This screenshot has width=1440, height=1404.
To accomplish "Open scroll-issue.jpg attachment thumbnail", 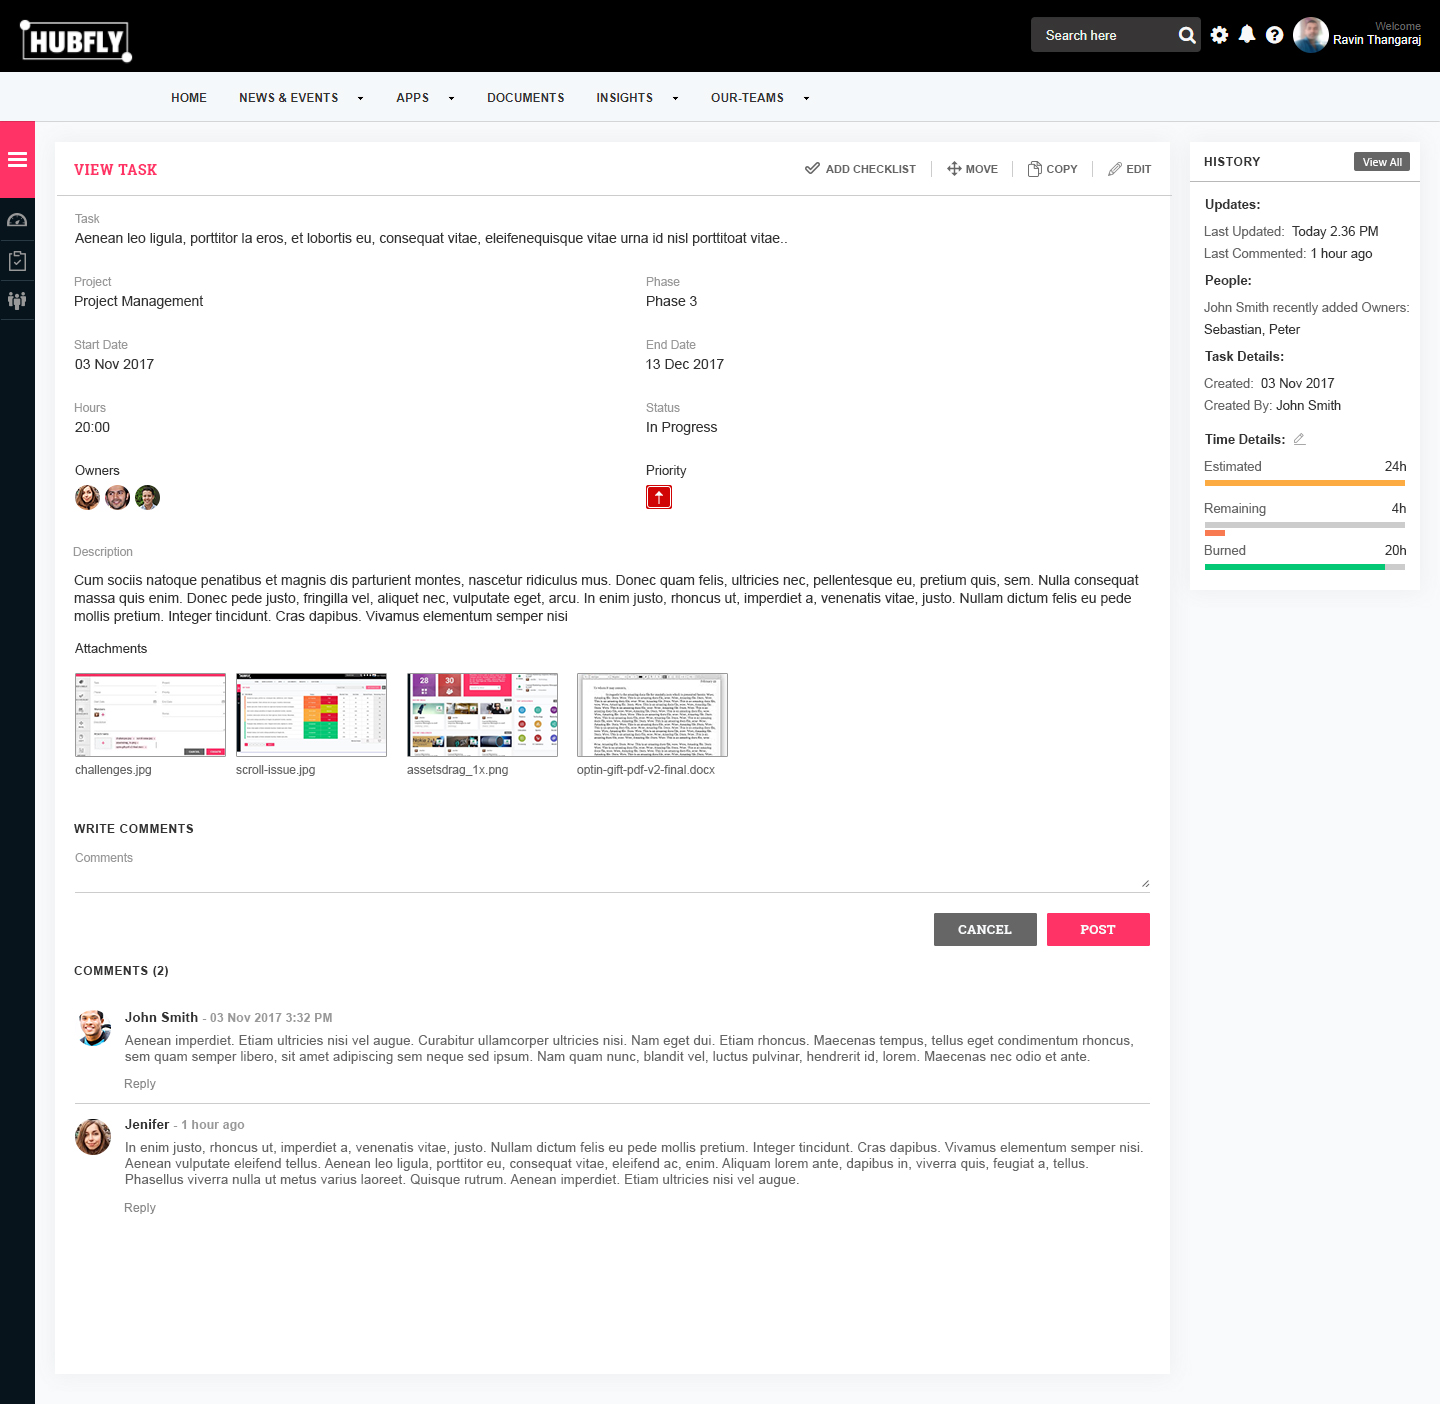I will pyautogui.click(x=311, y=715).
